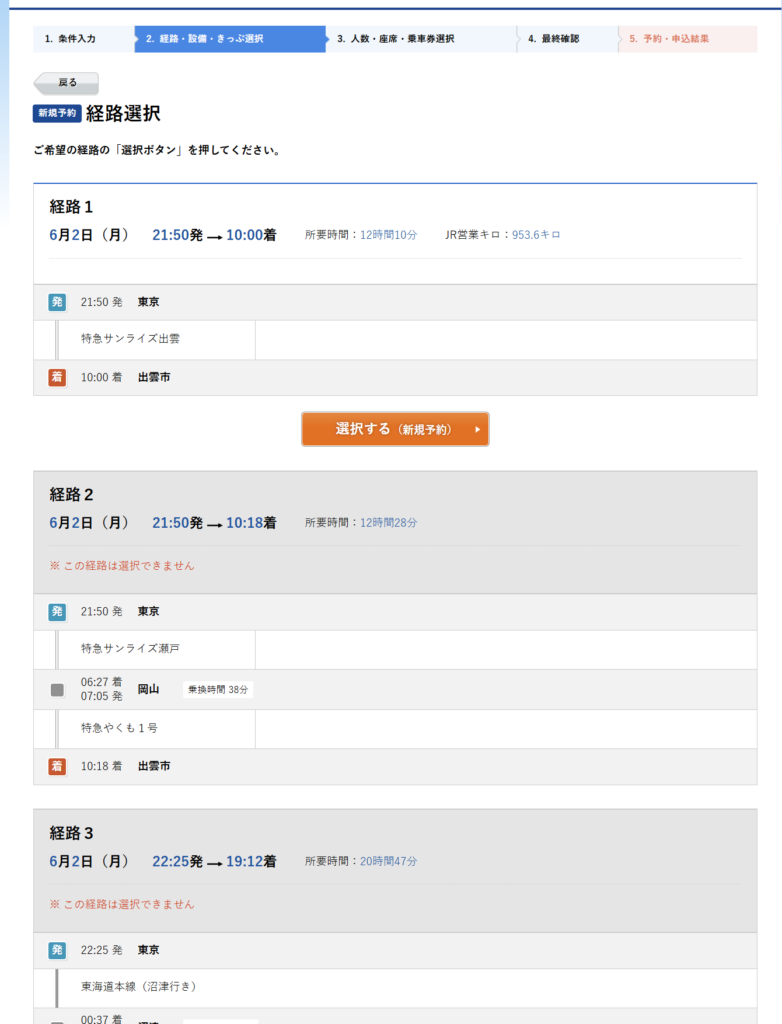
Task: Click gray transfer square icon at 岡山
Action: click(x=57, y=690)
